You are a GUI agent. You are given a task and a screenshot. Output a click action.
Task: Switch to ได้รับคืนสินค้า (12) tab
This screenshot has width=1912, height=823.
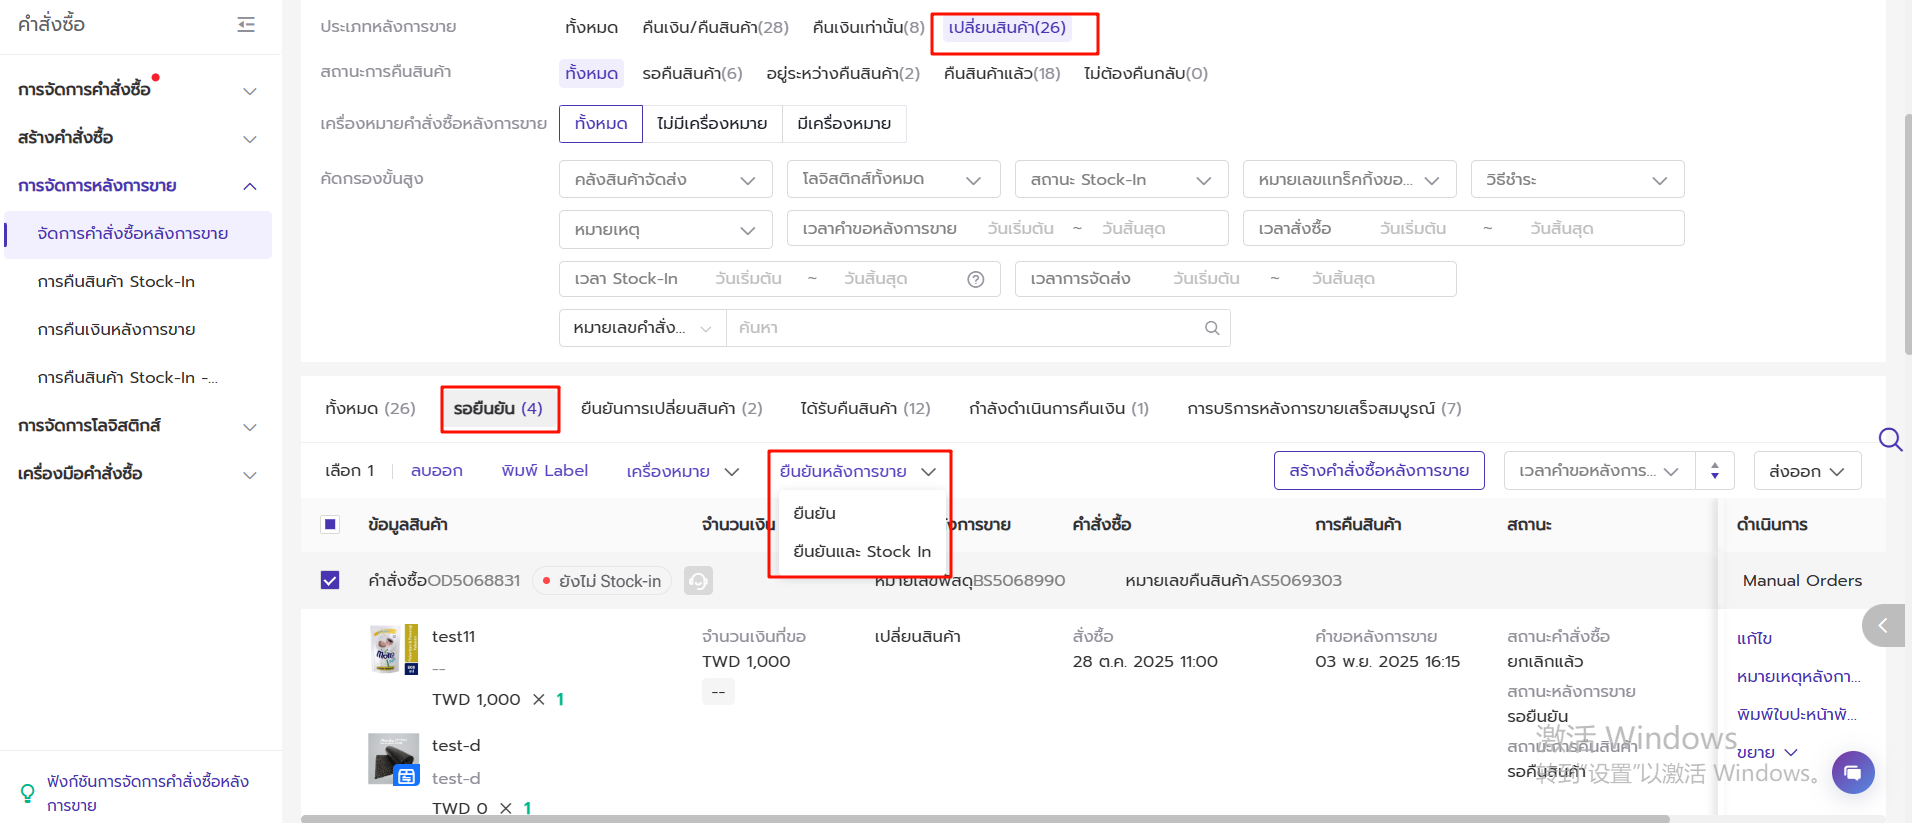pyautogui.click(x=865, y=409)
